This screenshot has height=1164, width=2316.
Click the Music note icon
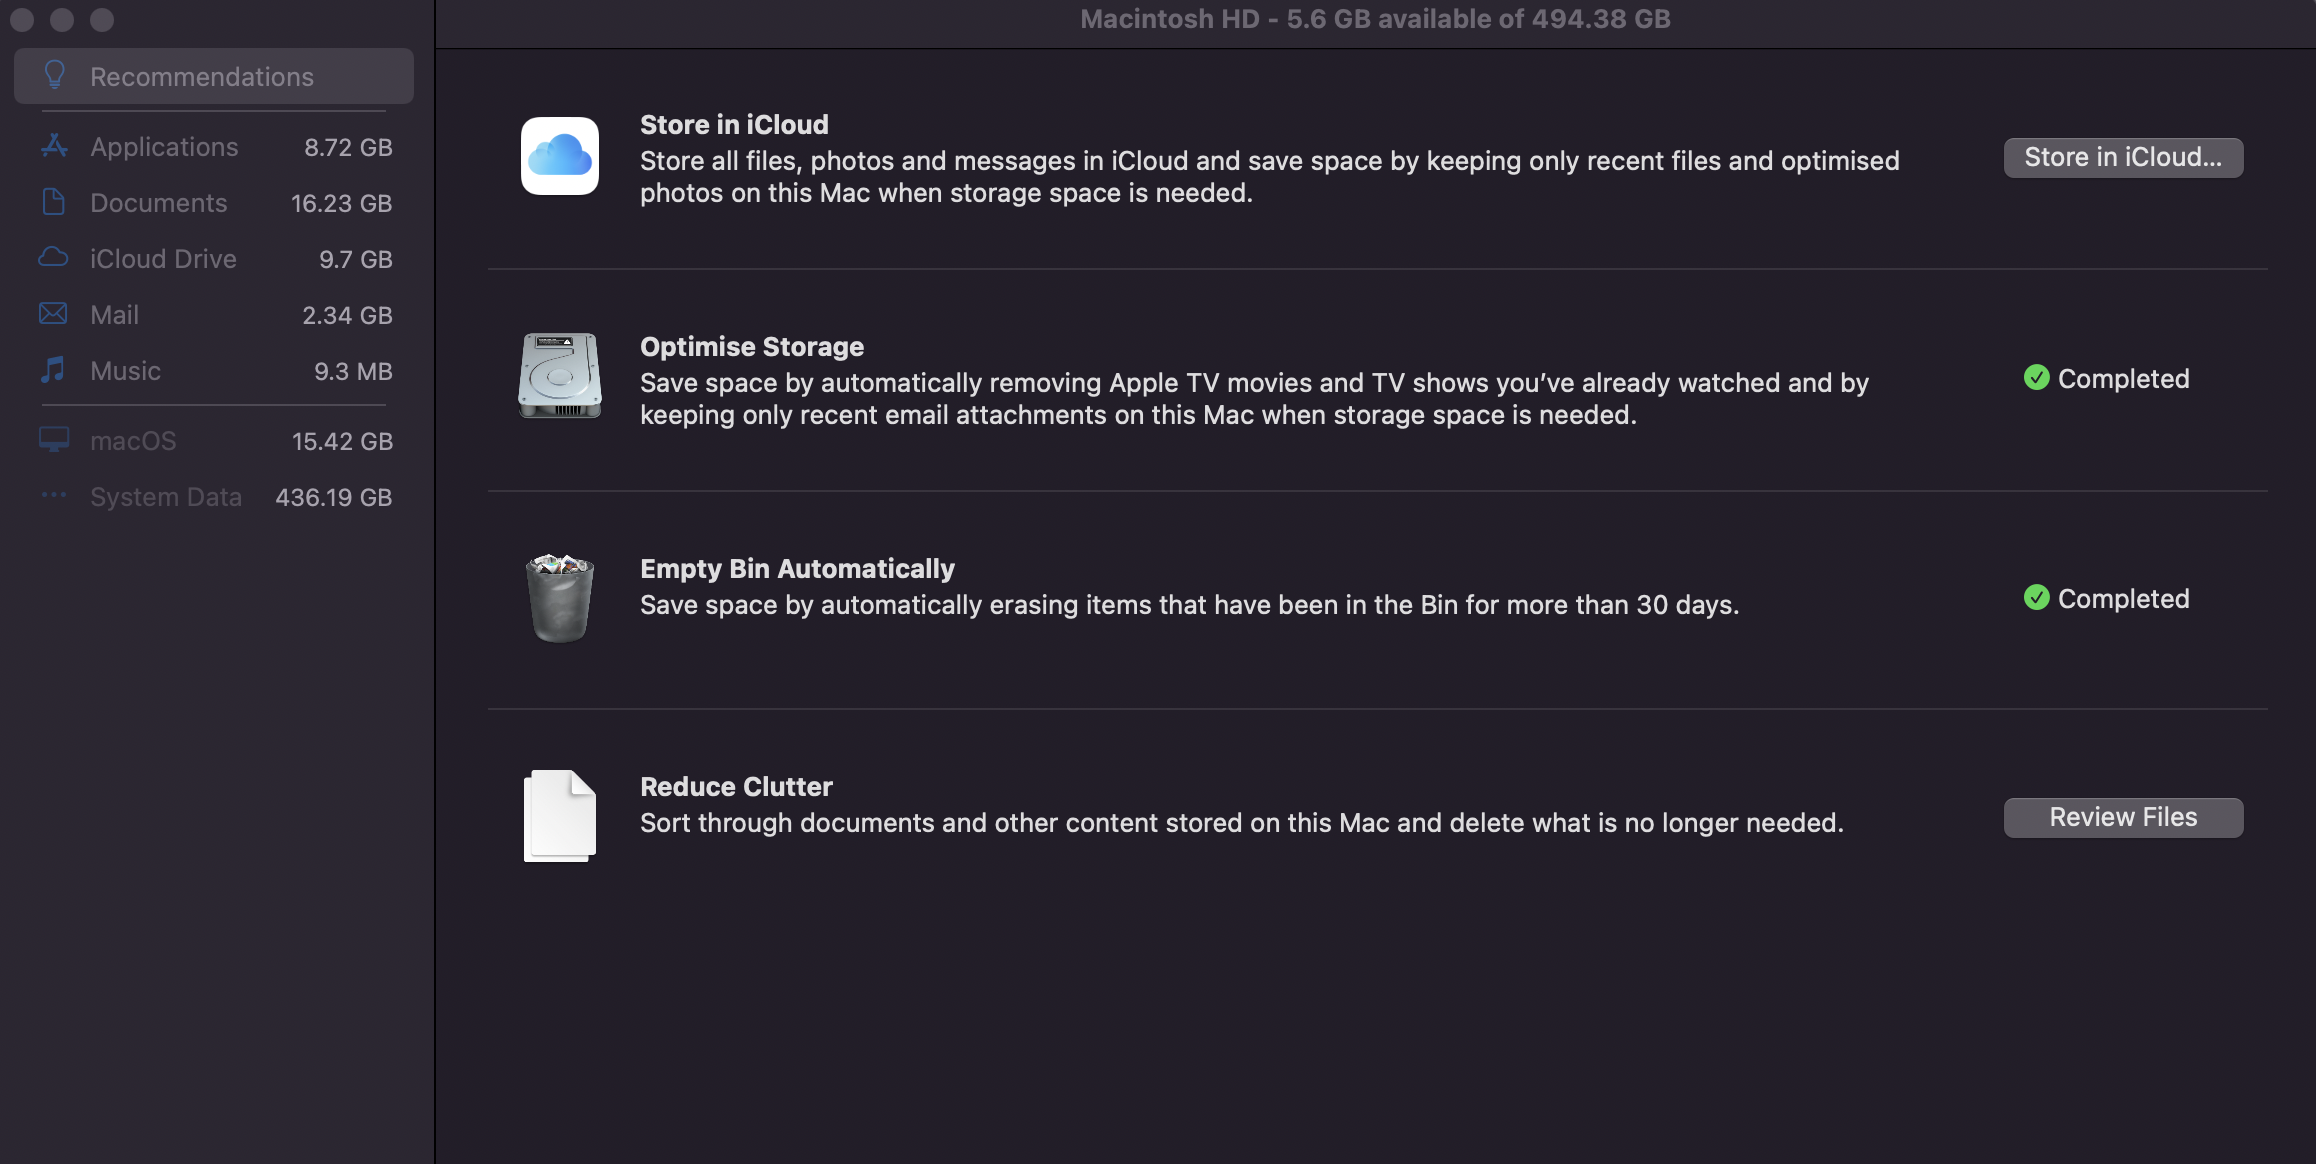(53, 370)
